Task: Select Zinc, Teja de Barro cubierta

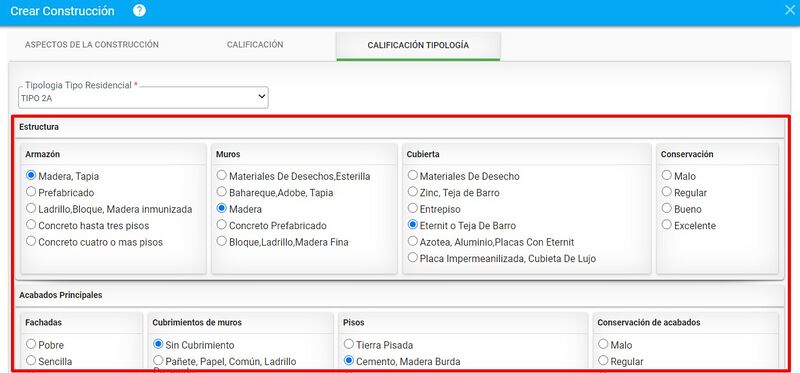Action: [x=413, y=192]
